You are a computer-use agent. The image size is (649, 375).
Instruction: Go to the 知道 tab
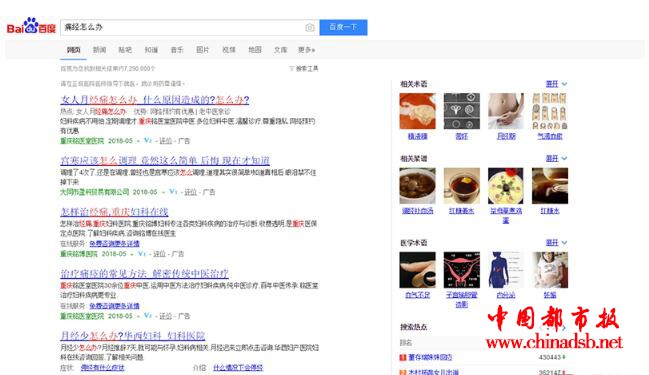[x=151, y=50]
